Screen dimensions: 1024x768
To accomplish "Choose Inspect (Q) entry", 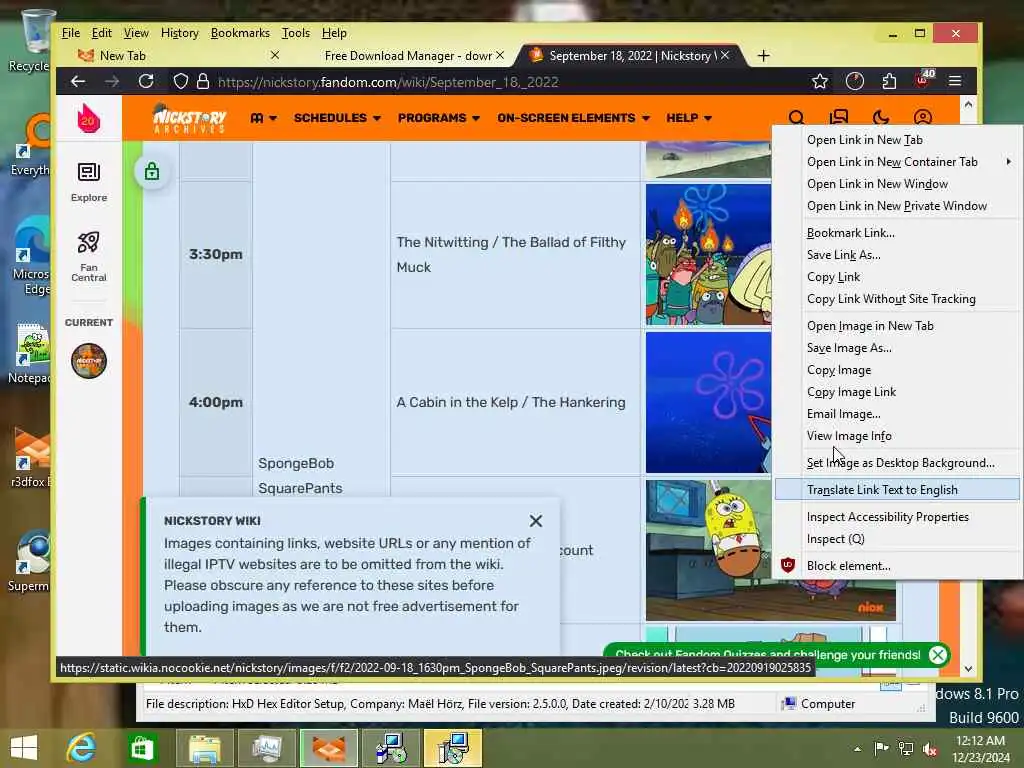I will coord(899,539).
